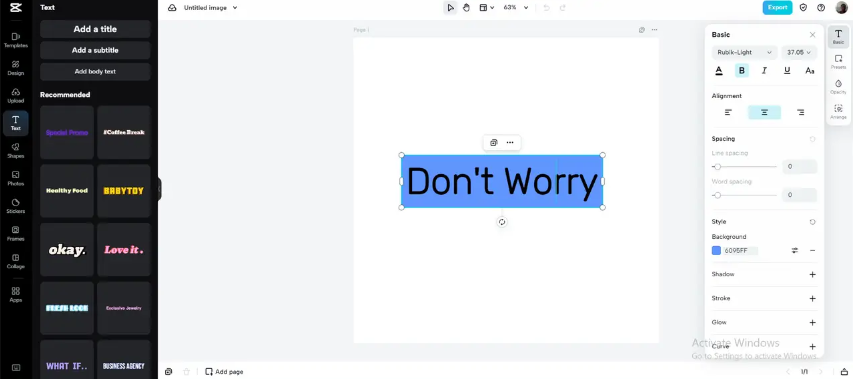Open the Shapes sidebar panel
Image resolution: width=853 pixels, height=379 pixels.
16,151
